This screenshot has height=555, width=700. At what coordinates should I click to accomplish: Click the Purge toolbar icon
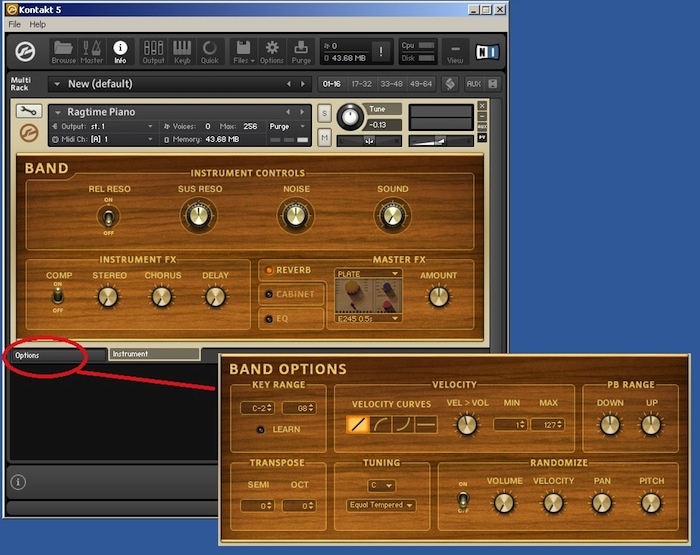pos(301,52)
